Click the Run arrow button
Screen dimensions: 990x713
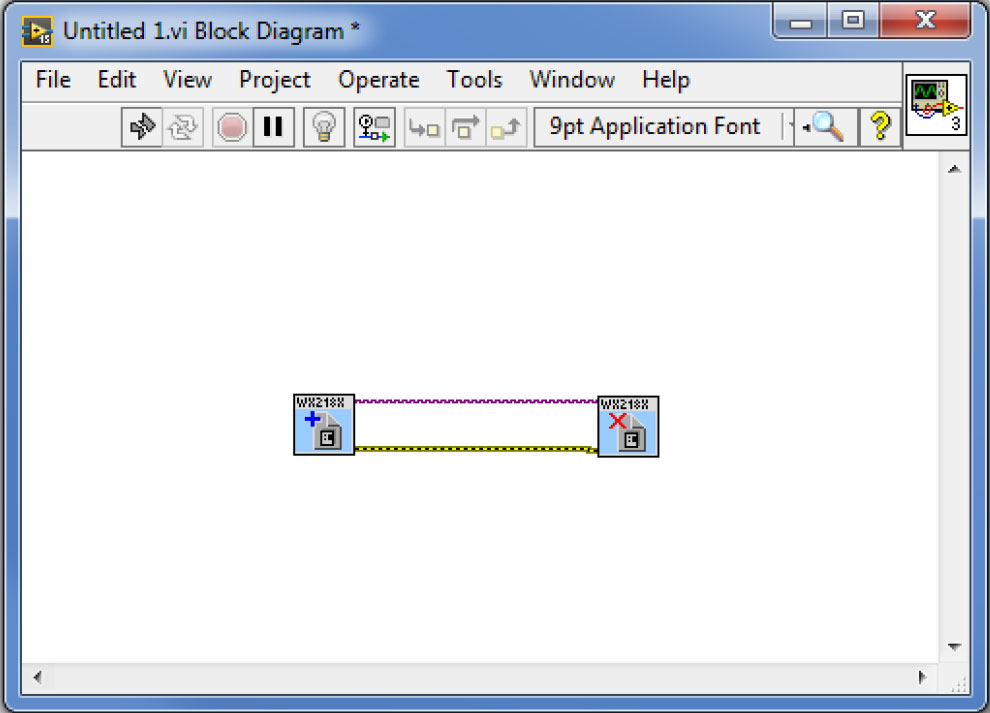pyautogui.click(x=142, y=128)
